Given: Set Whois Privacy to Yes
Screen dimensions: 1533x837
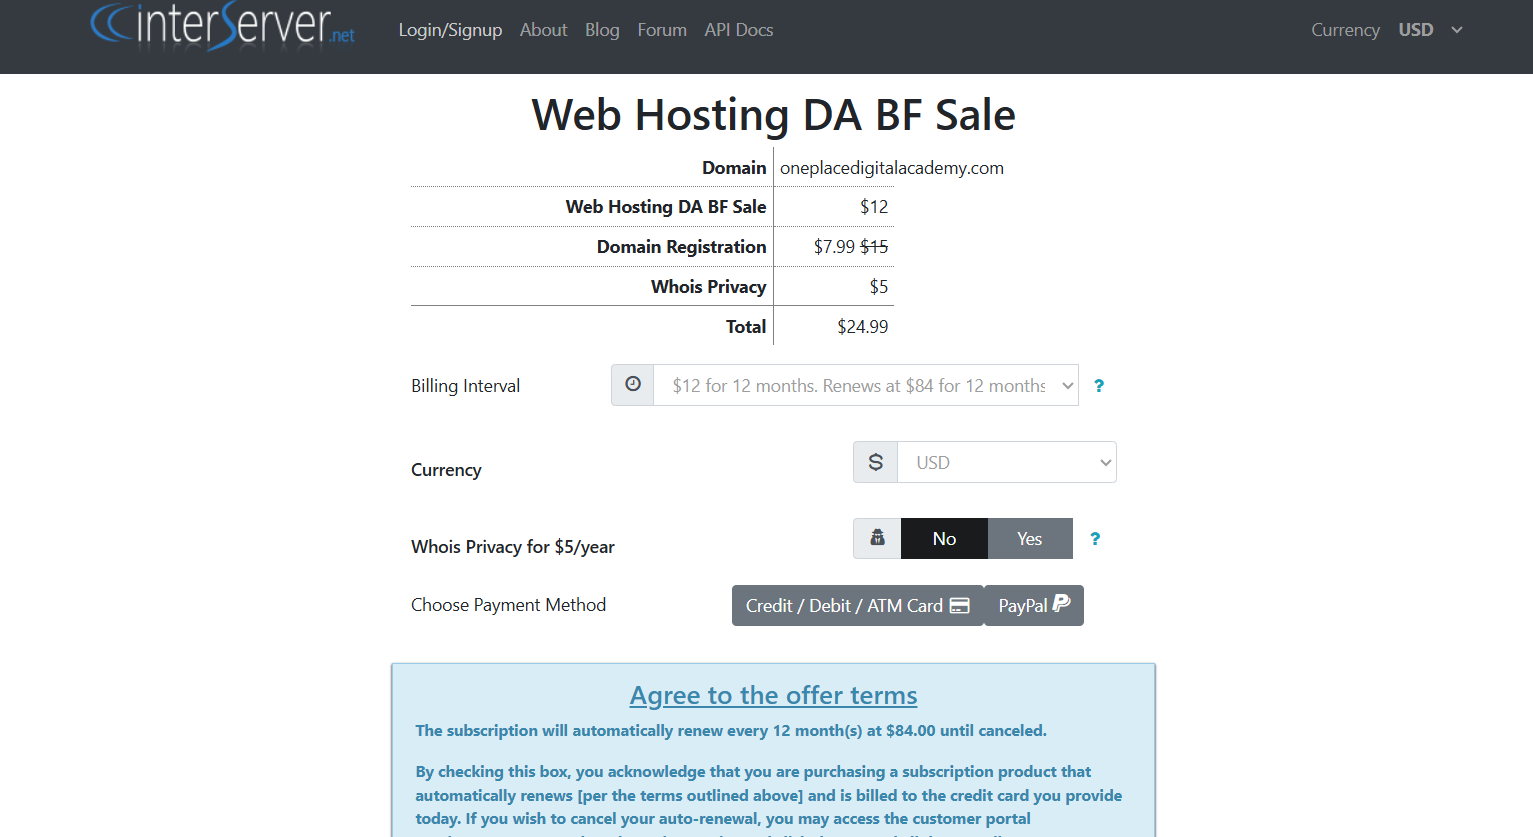Looking at the screenshot, I should (1030, 539).
